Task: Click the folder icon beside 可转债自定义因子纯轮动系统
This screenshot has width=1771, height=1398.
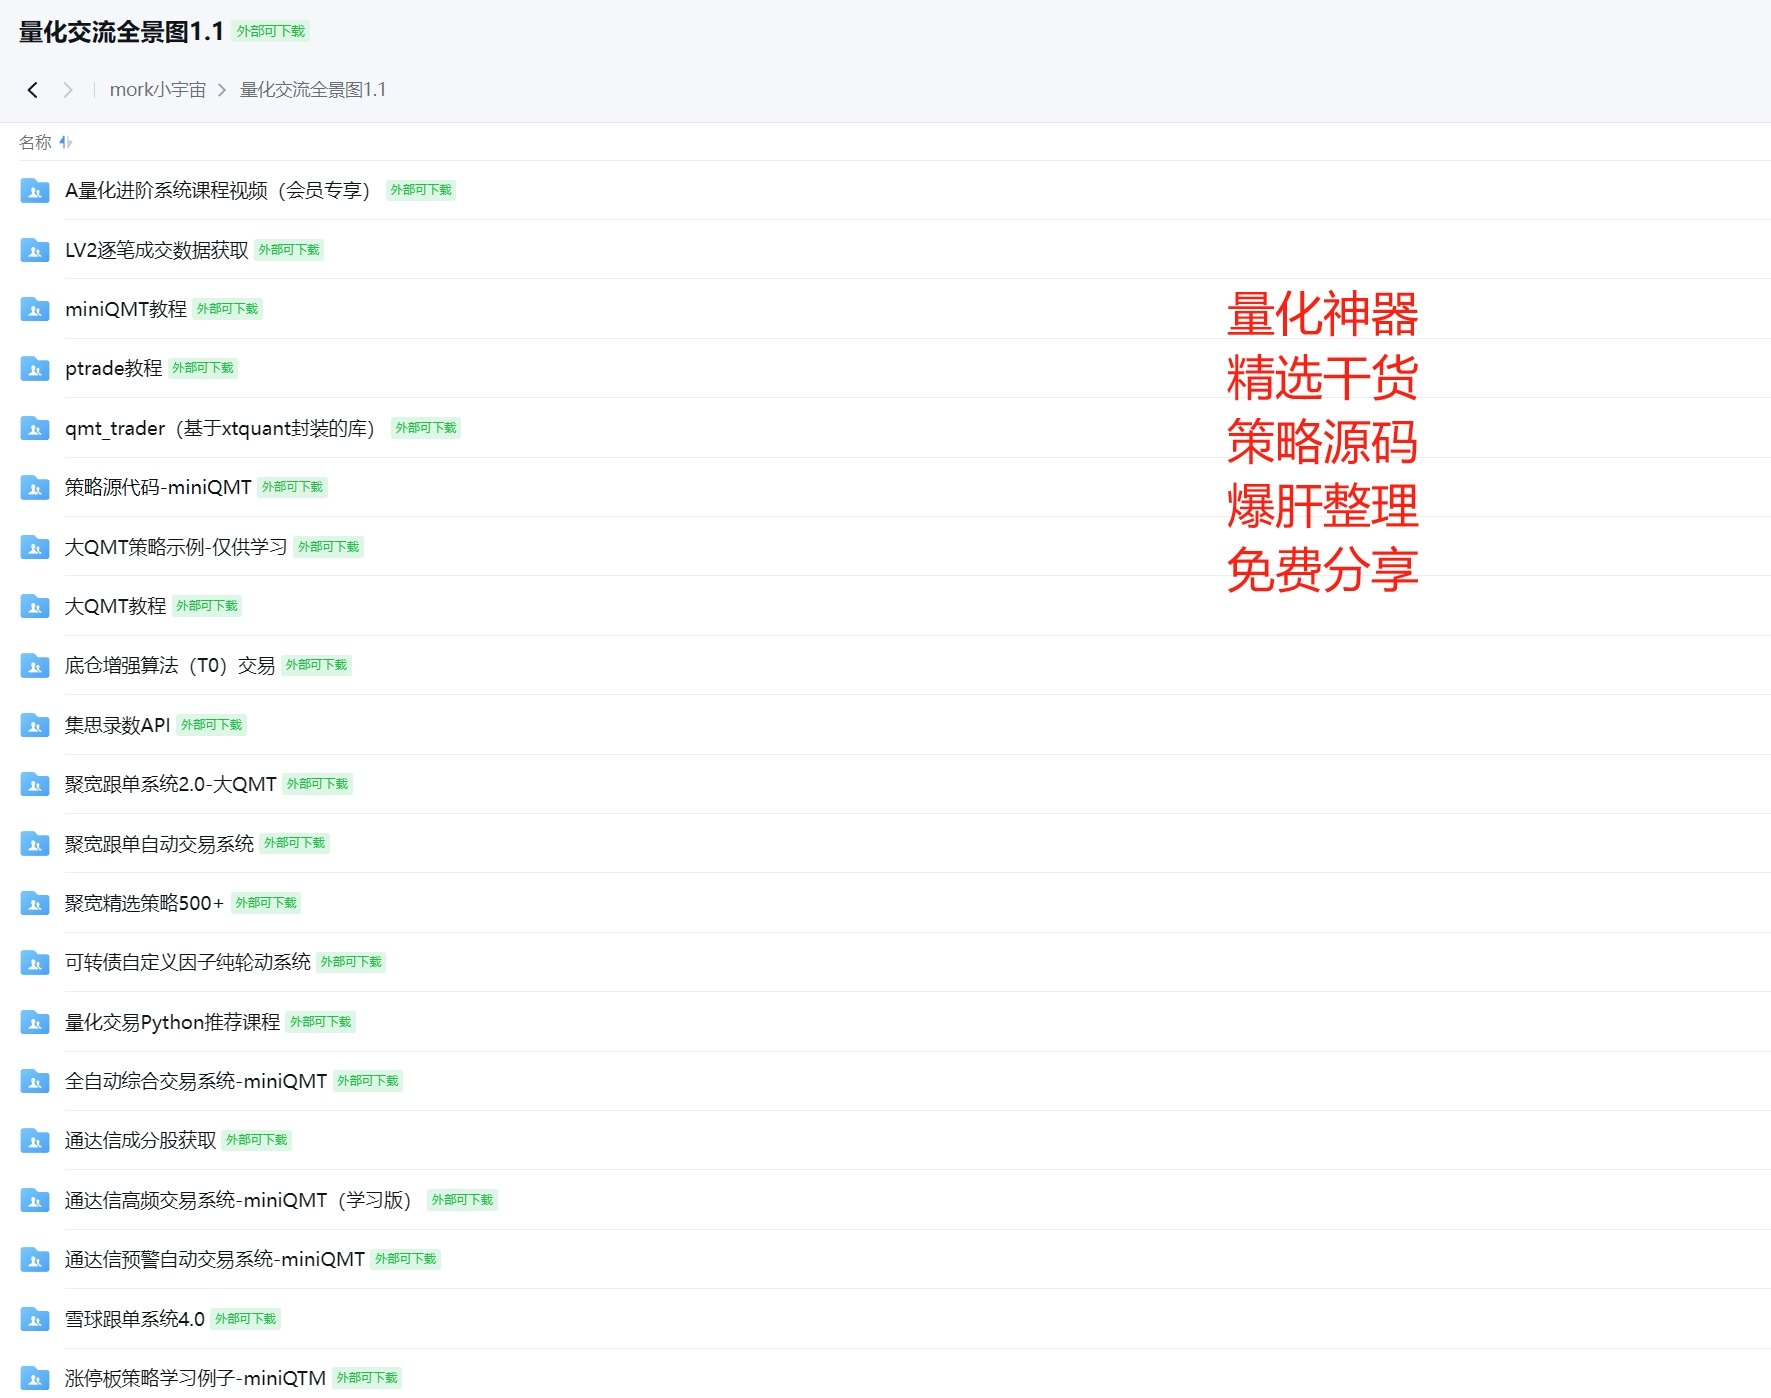Action: click(x=34, y=962)
